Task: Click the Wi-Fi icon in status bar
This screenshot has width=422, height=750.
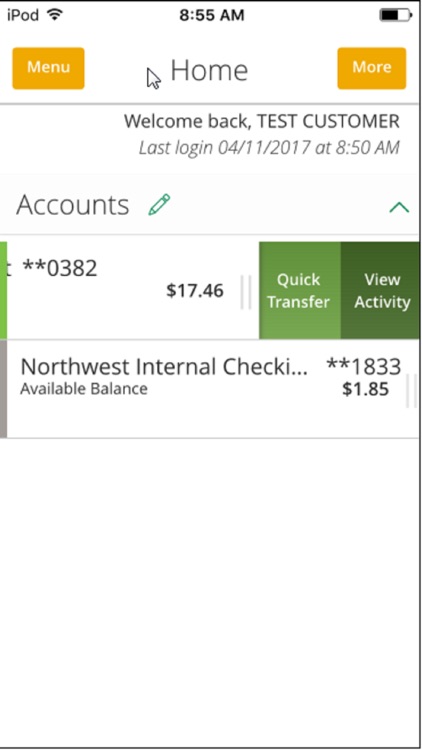Action: pyautogui.click(x=56, y=15)
